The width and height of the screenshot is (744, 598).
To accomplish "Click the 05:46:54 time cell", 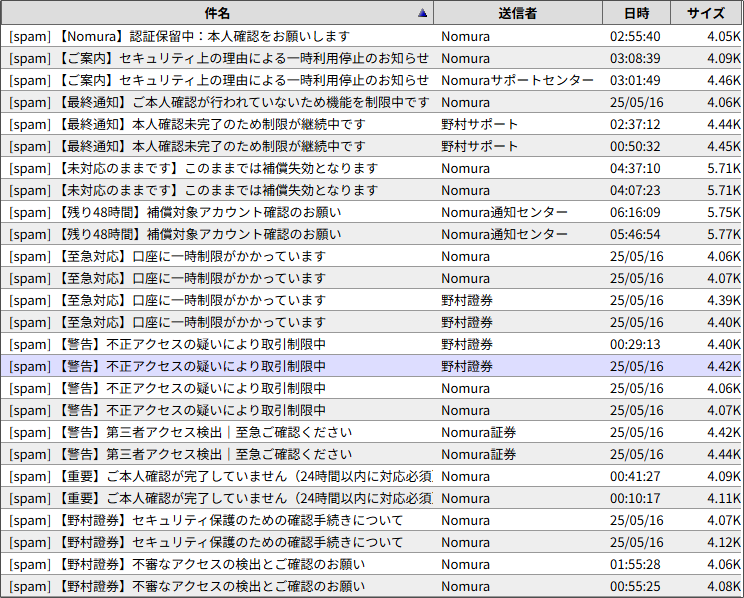I will 635,234.
